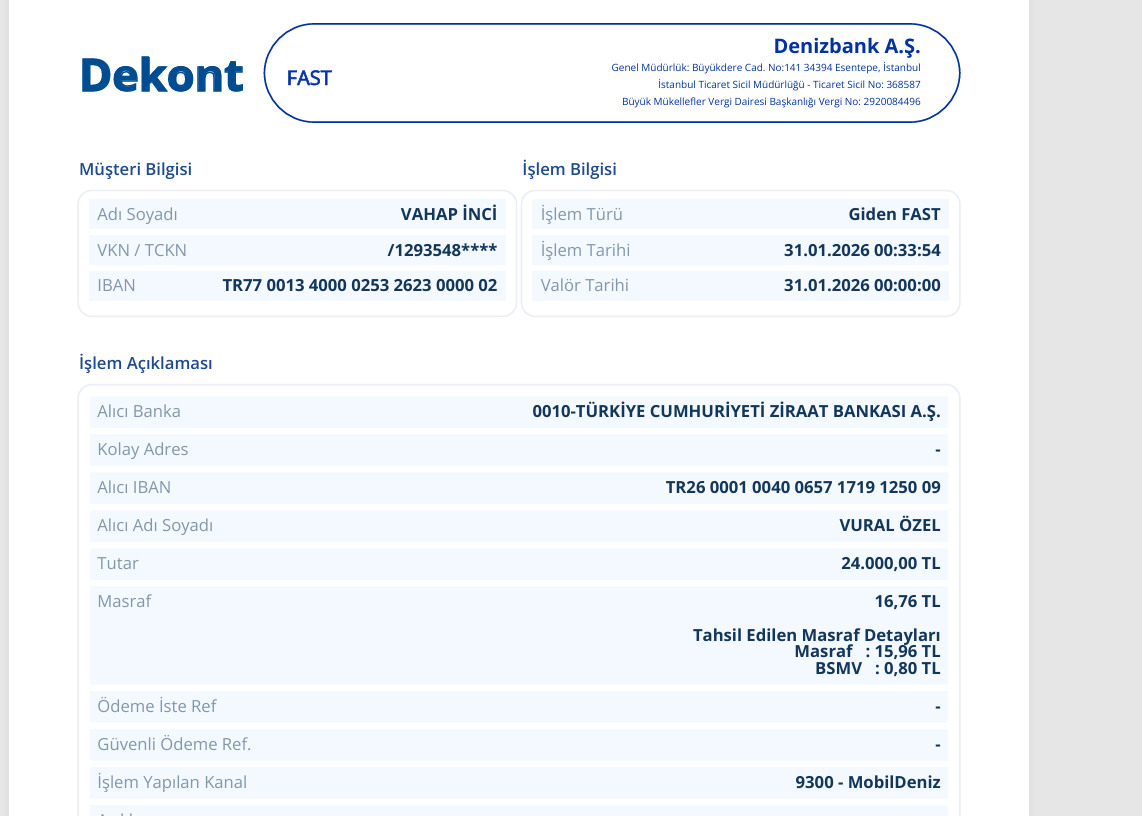Select the customer name VAHAP İNCİ
Image resolution: width=1142 pixels, height=816 pixels.
tap(449, 214)
